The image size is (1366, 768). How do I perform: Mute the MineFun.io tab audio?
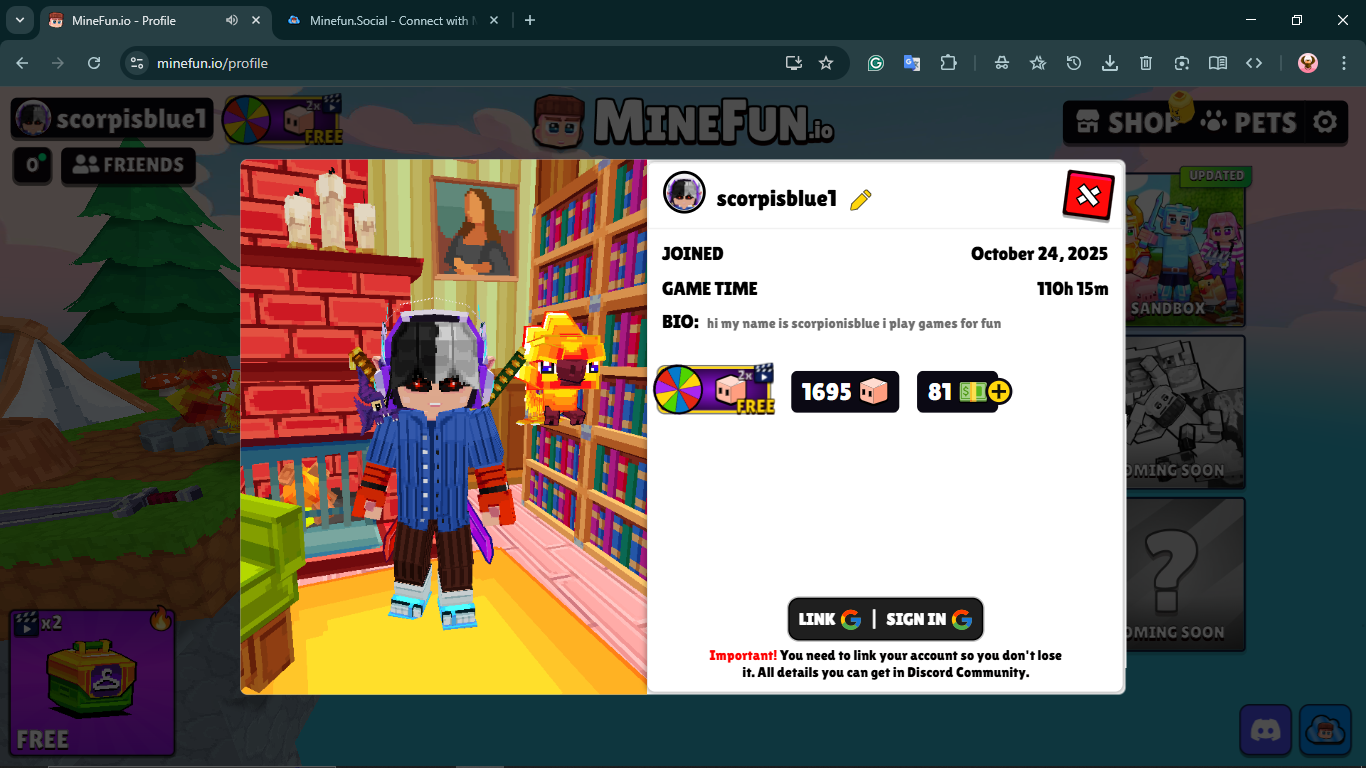click(x=232, y=20)
